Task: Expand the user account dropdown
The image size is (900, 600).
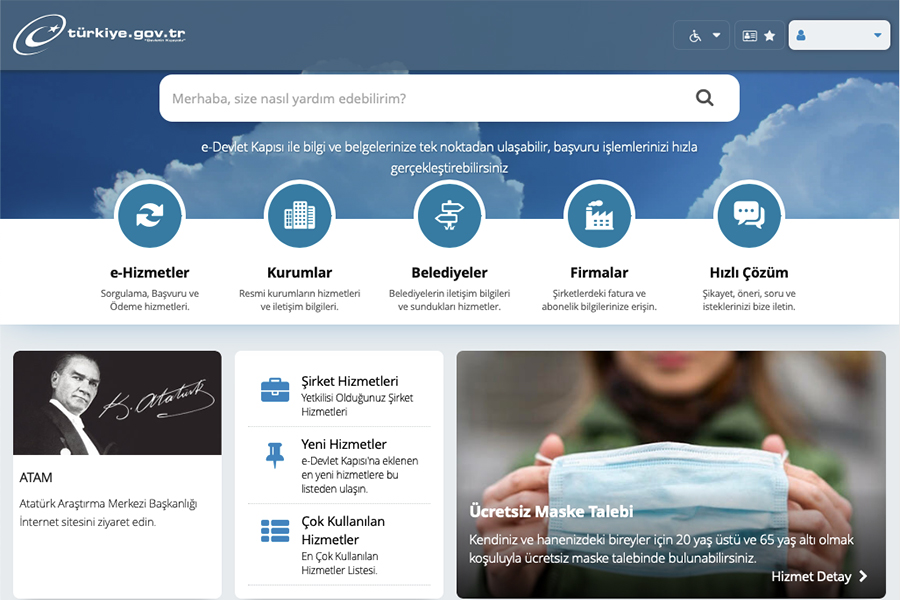Action: pyautogui.click(x=839, y=36)
